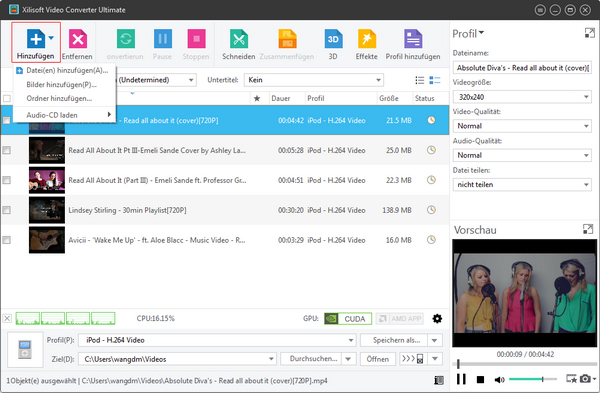The width and height of the screenshot is (600, 393).
Task: Adjust the preview volume slider
Action: (x=533, y=379)
